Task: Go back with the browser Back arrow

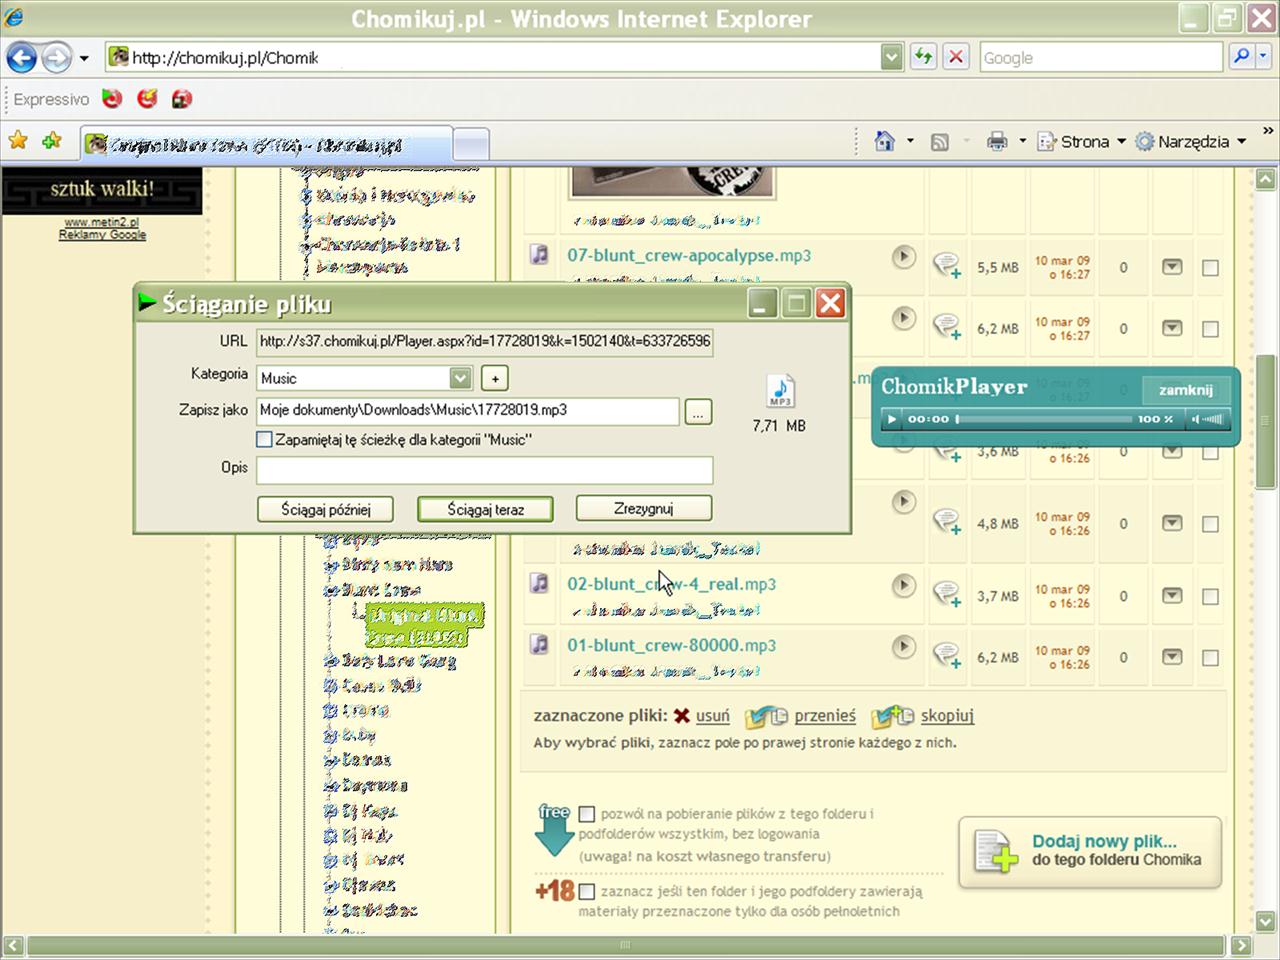Action: click(x=22, y=57)
